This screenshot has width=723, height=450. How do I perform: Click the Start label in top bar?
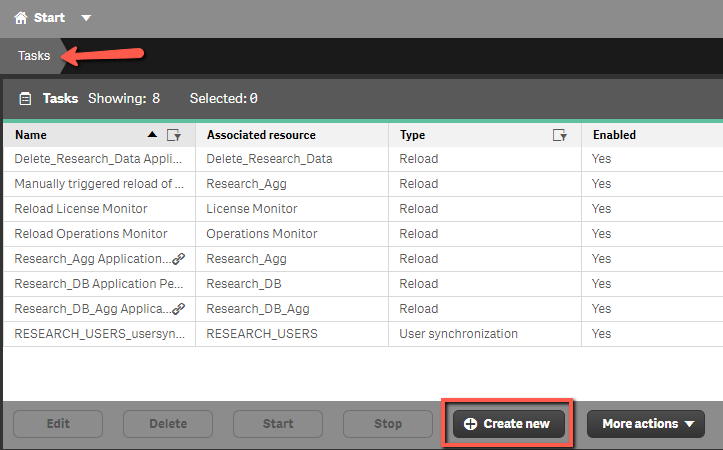point(49,18)
